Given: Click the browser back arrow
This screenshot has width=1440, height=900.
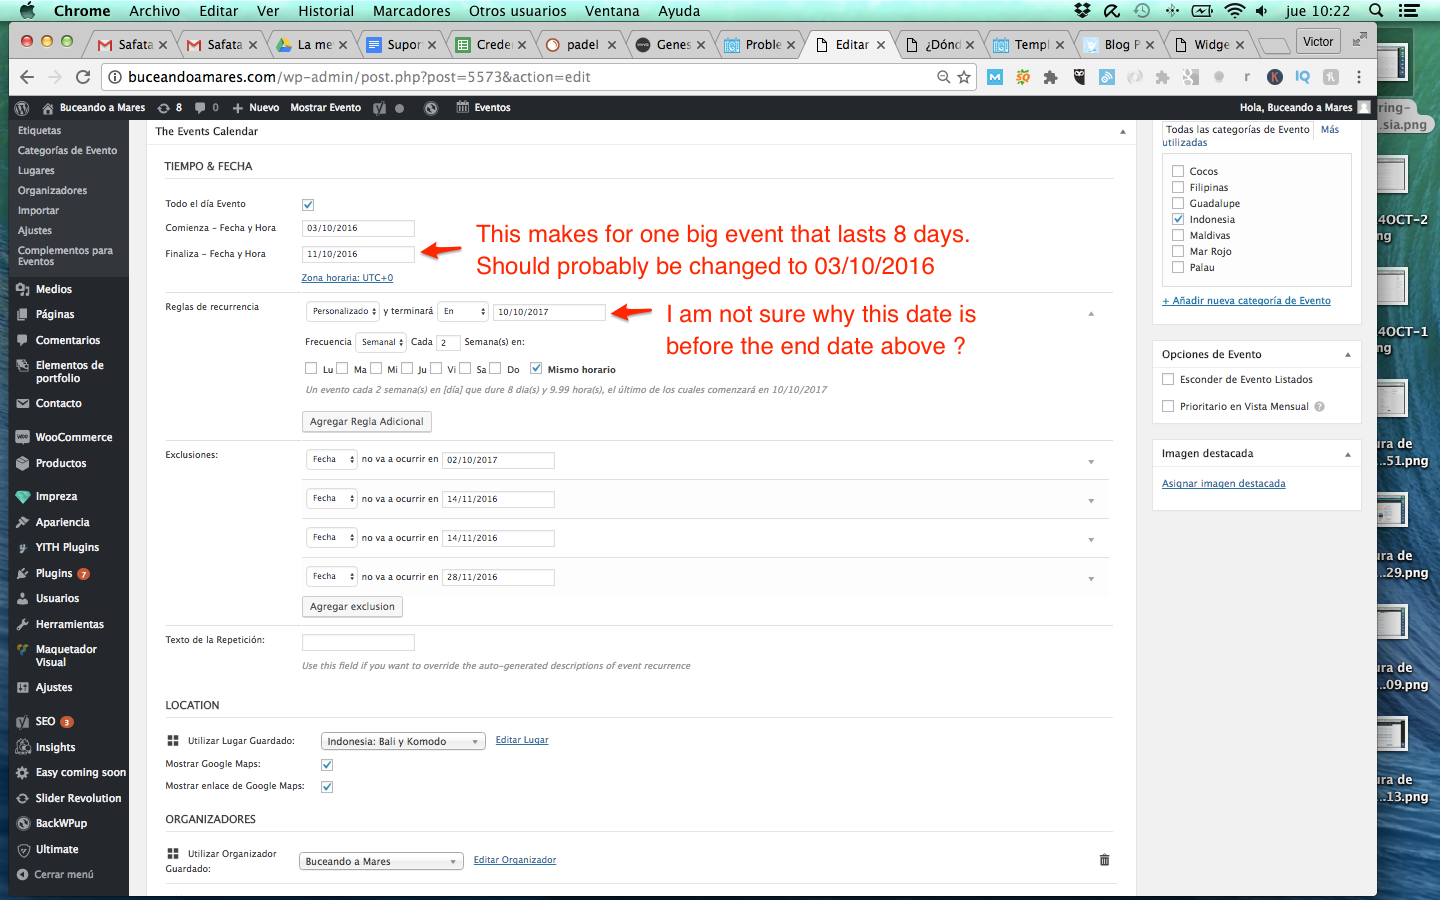Looking at the screenshot, I should coord(27,77).
